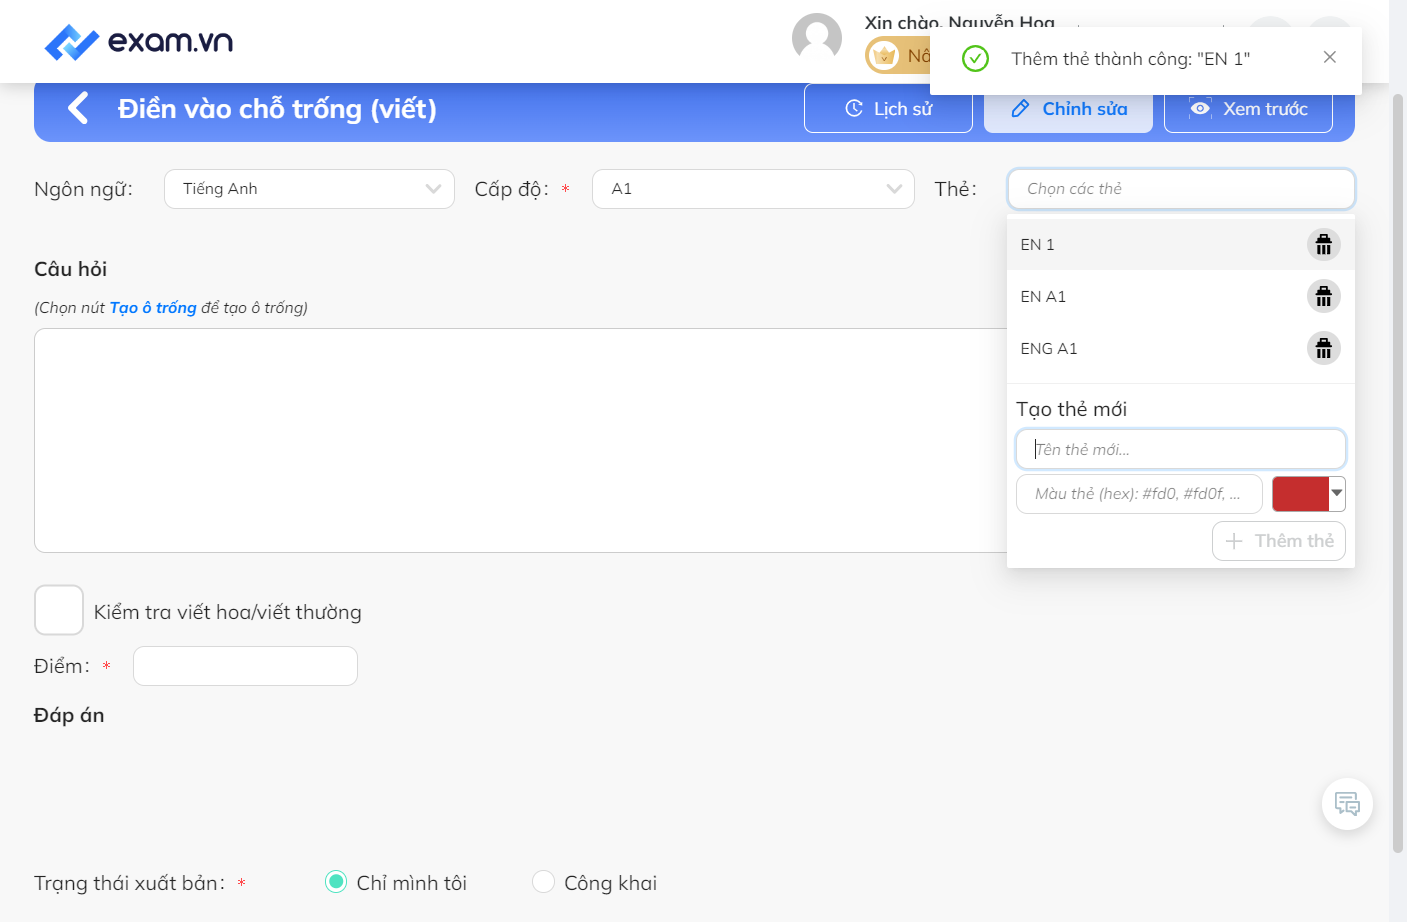
Task: Open Xem trước preview
Action: 1248,108
